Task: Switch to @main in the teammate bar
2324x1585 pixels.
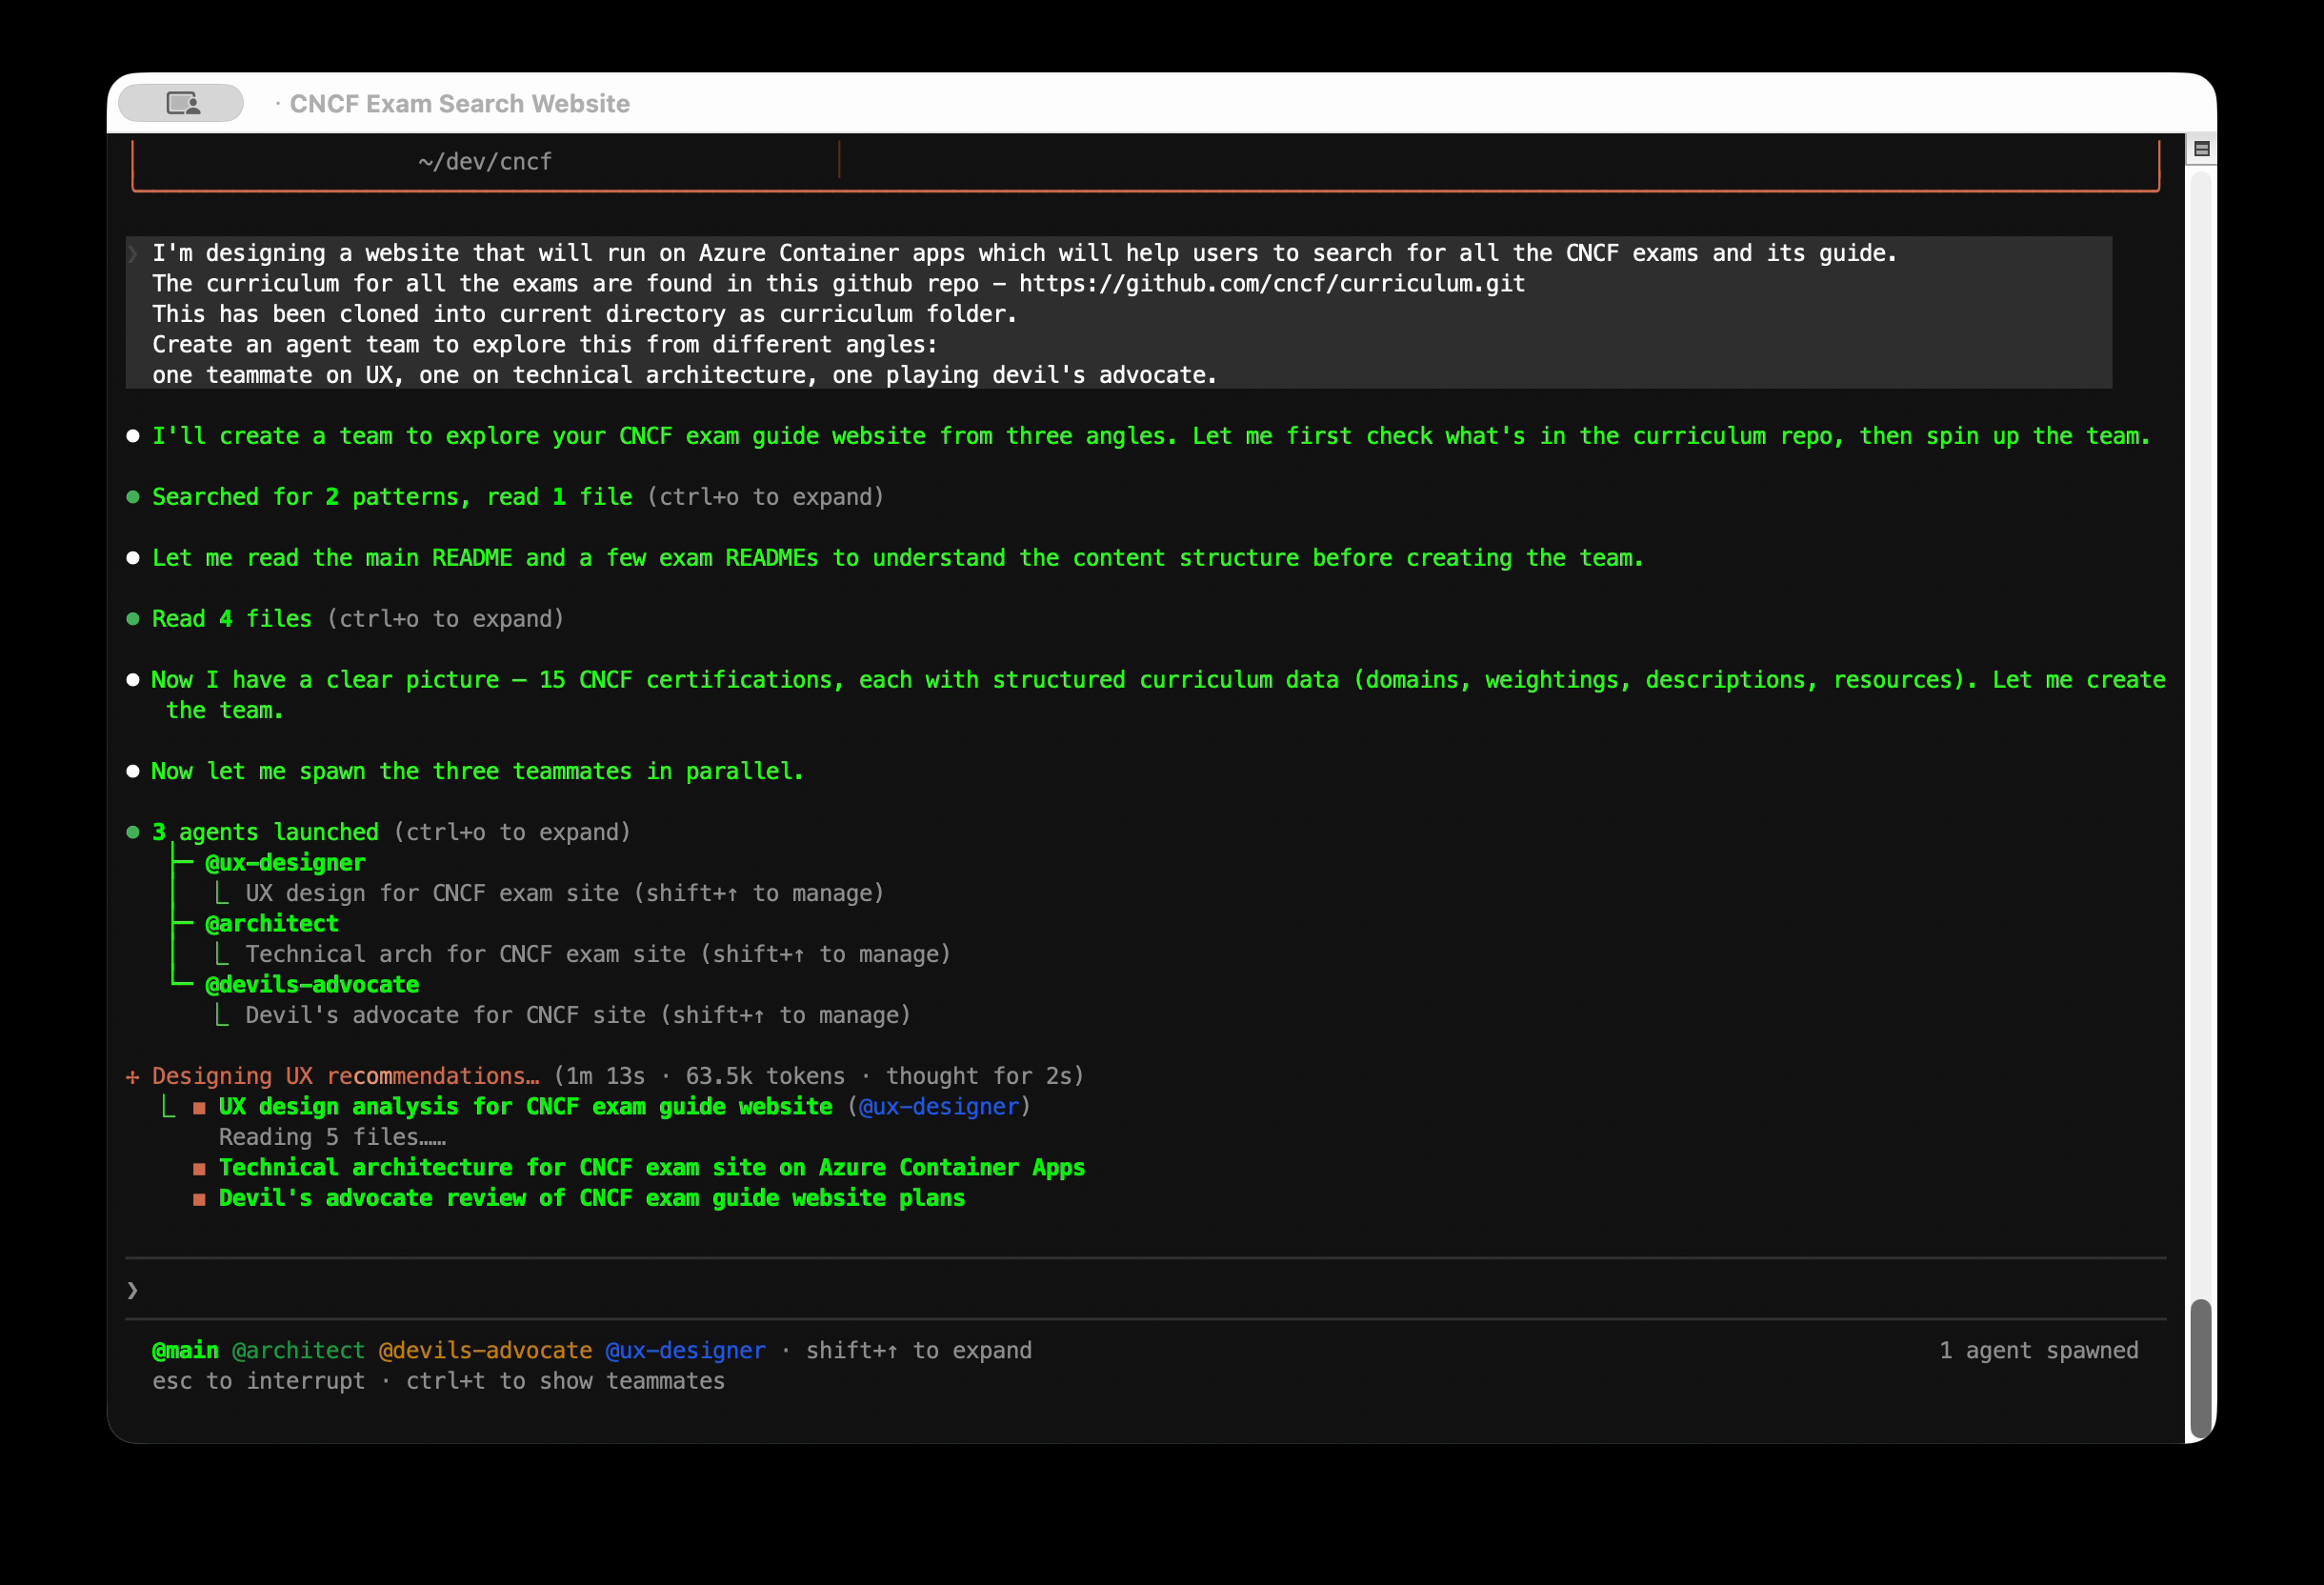Action: [x=185, y=1350]
